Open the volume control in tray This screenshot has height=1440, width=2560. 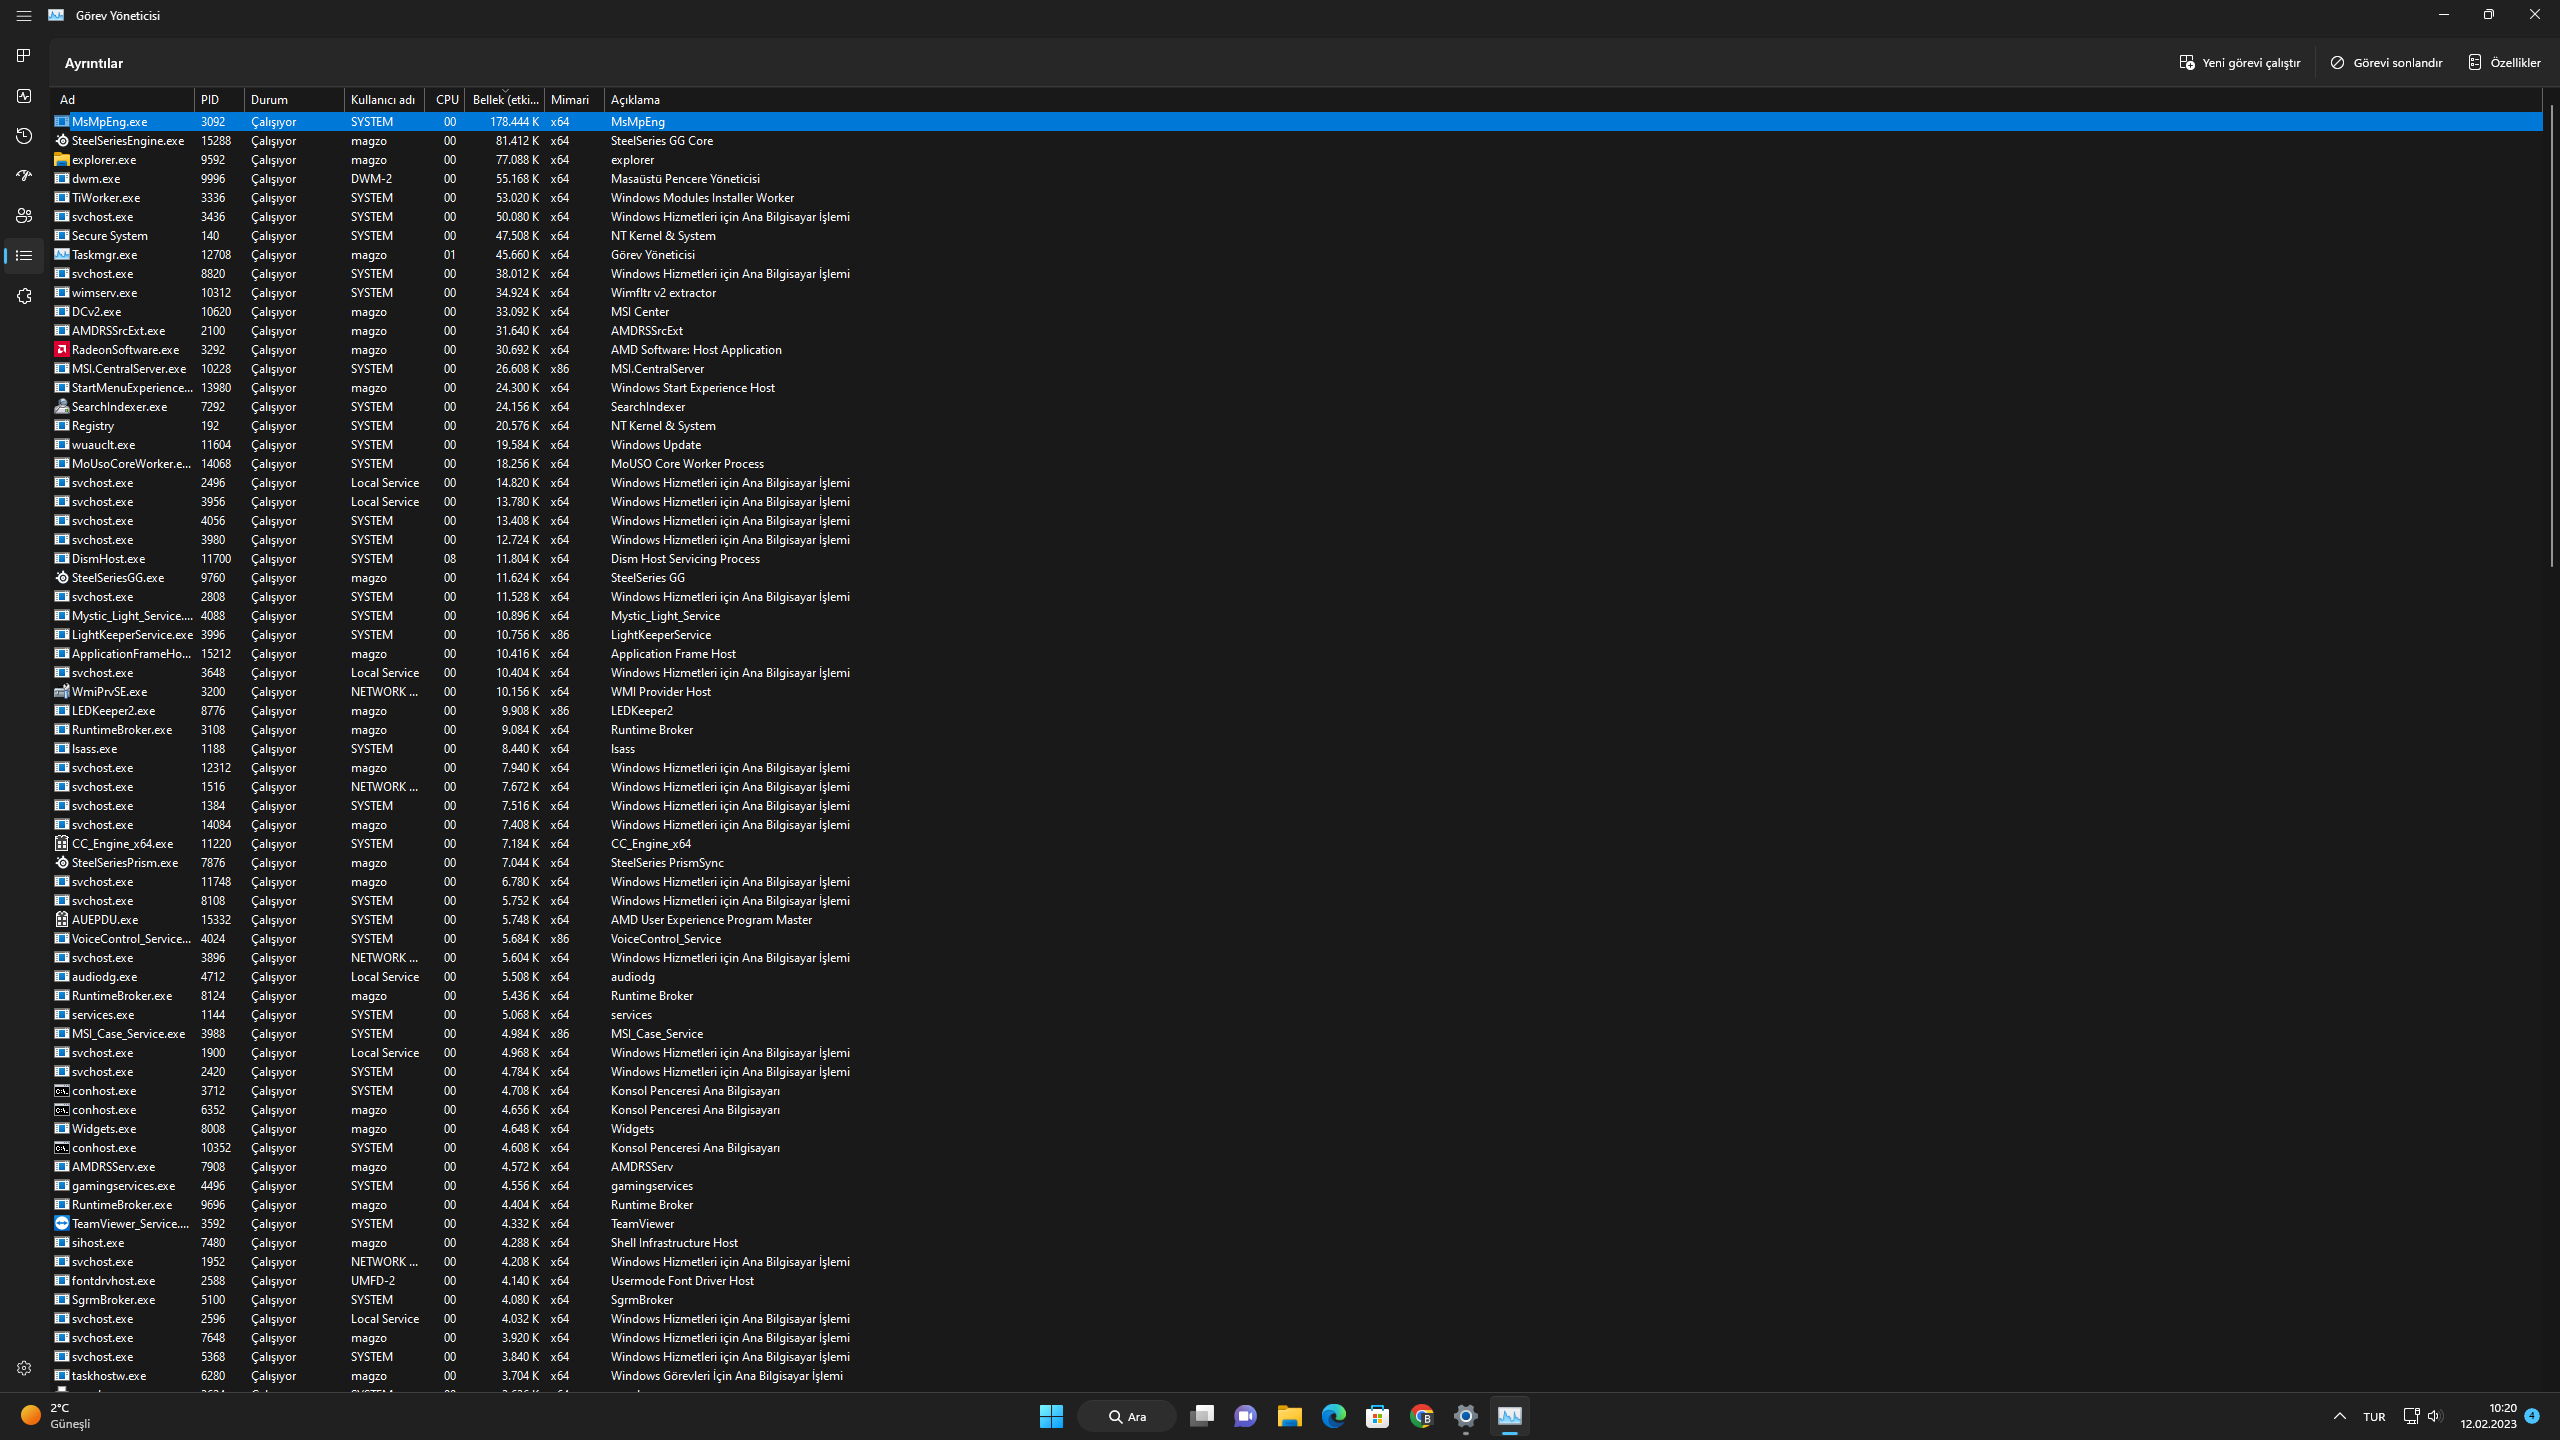[2434, 1416]
